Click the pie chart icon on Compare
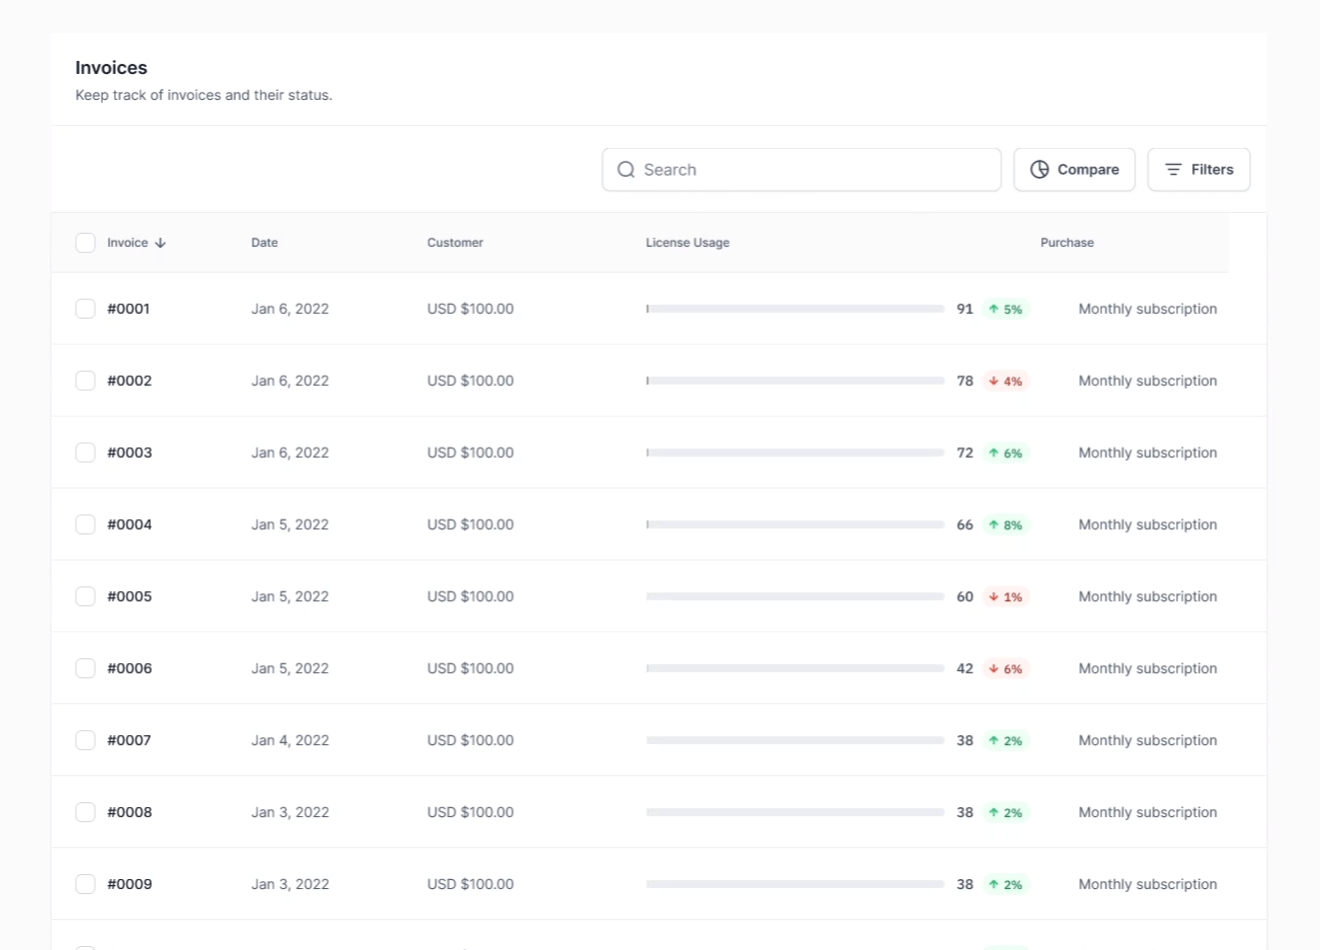This screenshot has height=950, width=1320. click(x=1039, y=170)
